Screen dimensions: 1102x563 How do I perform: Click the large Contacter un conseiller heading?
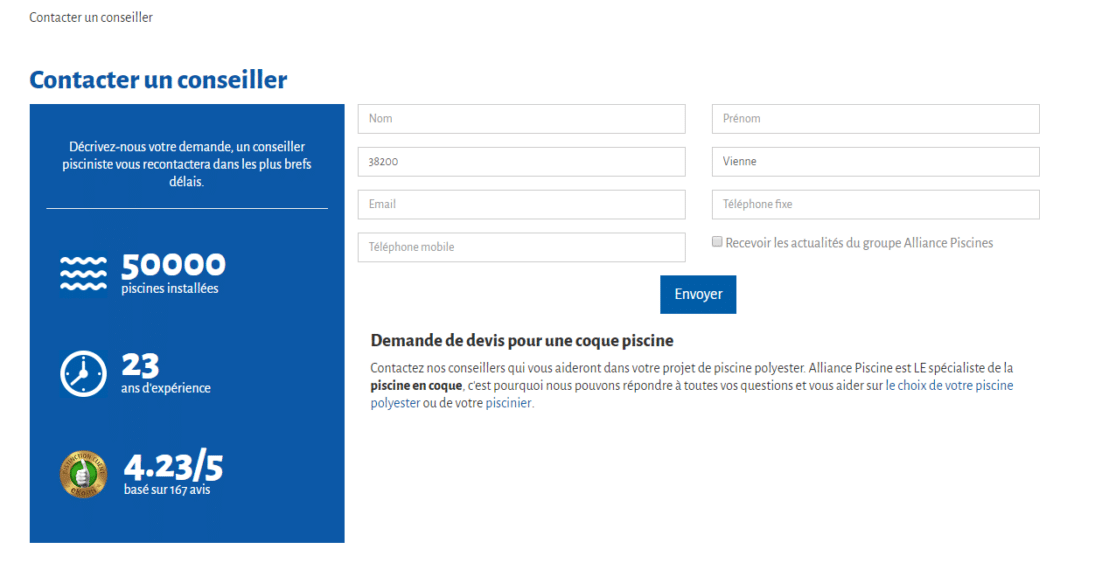pos(158,80)
